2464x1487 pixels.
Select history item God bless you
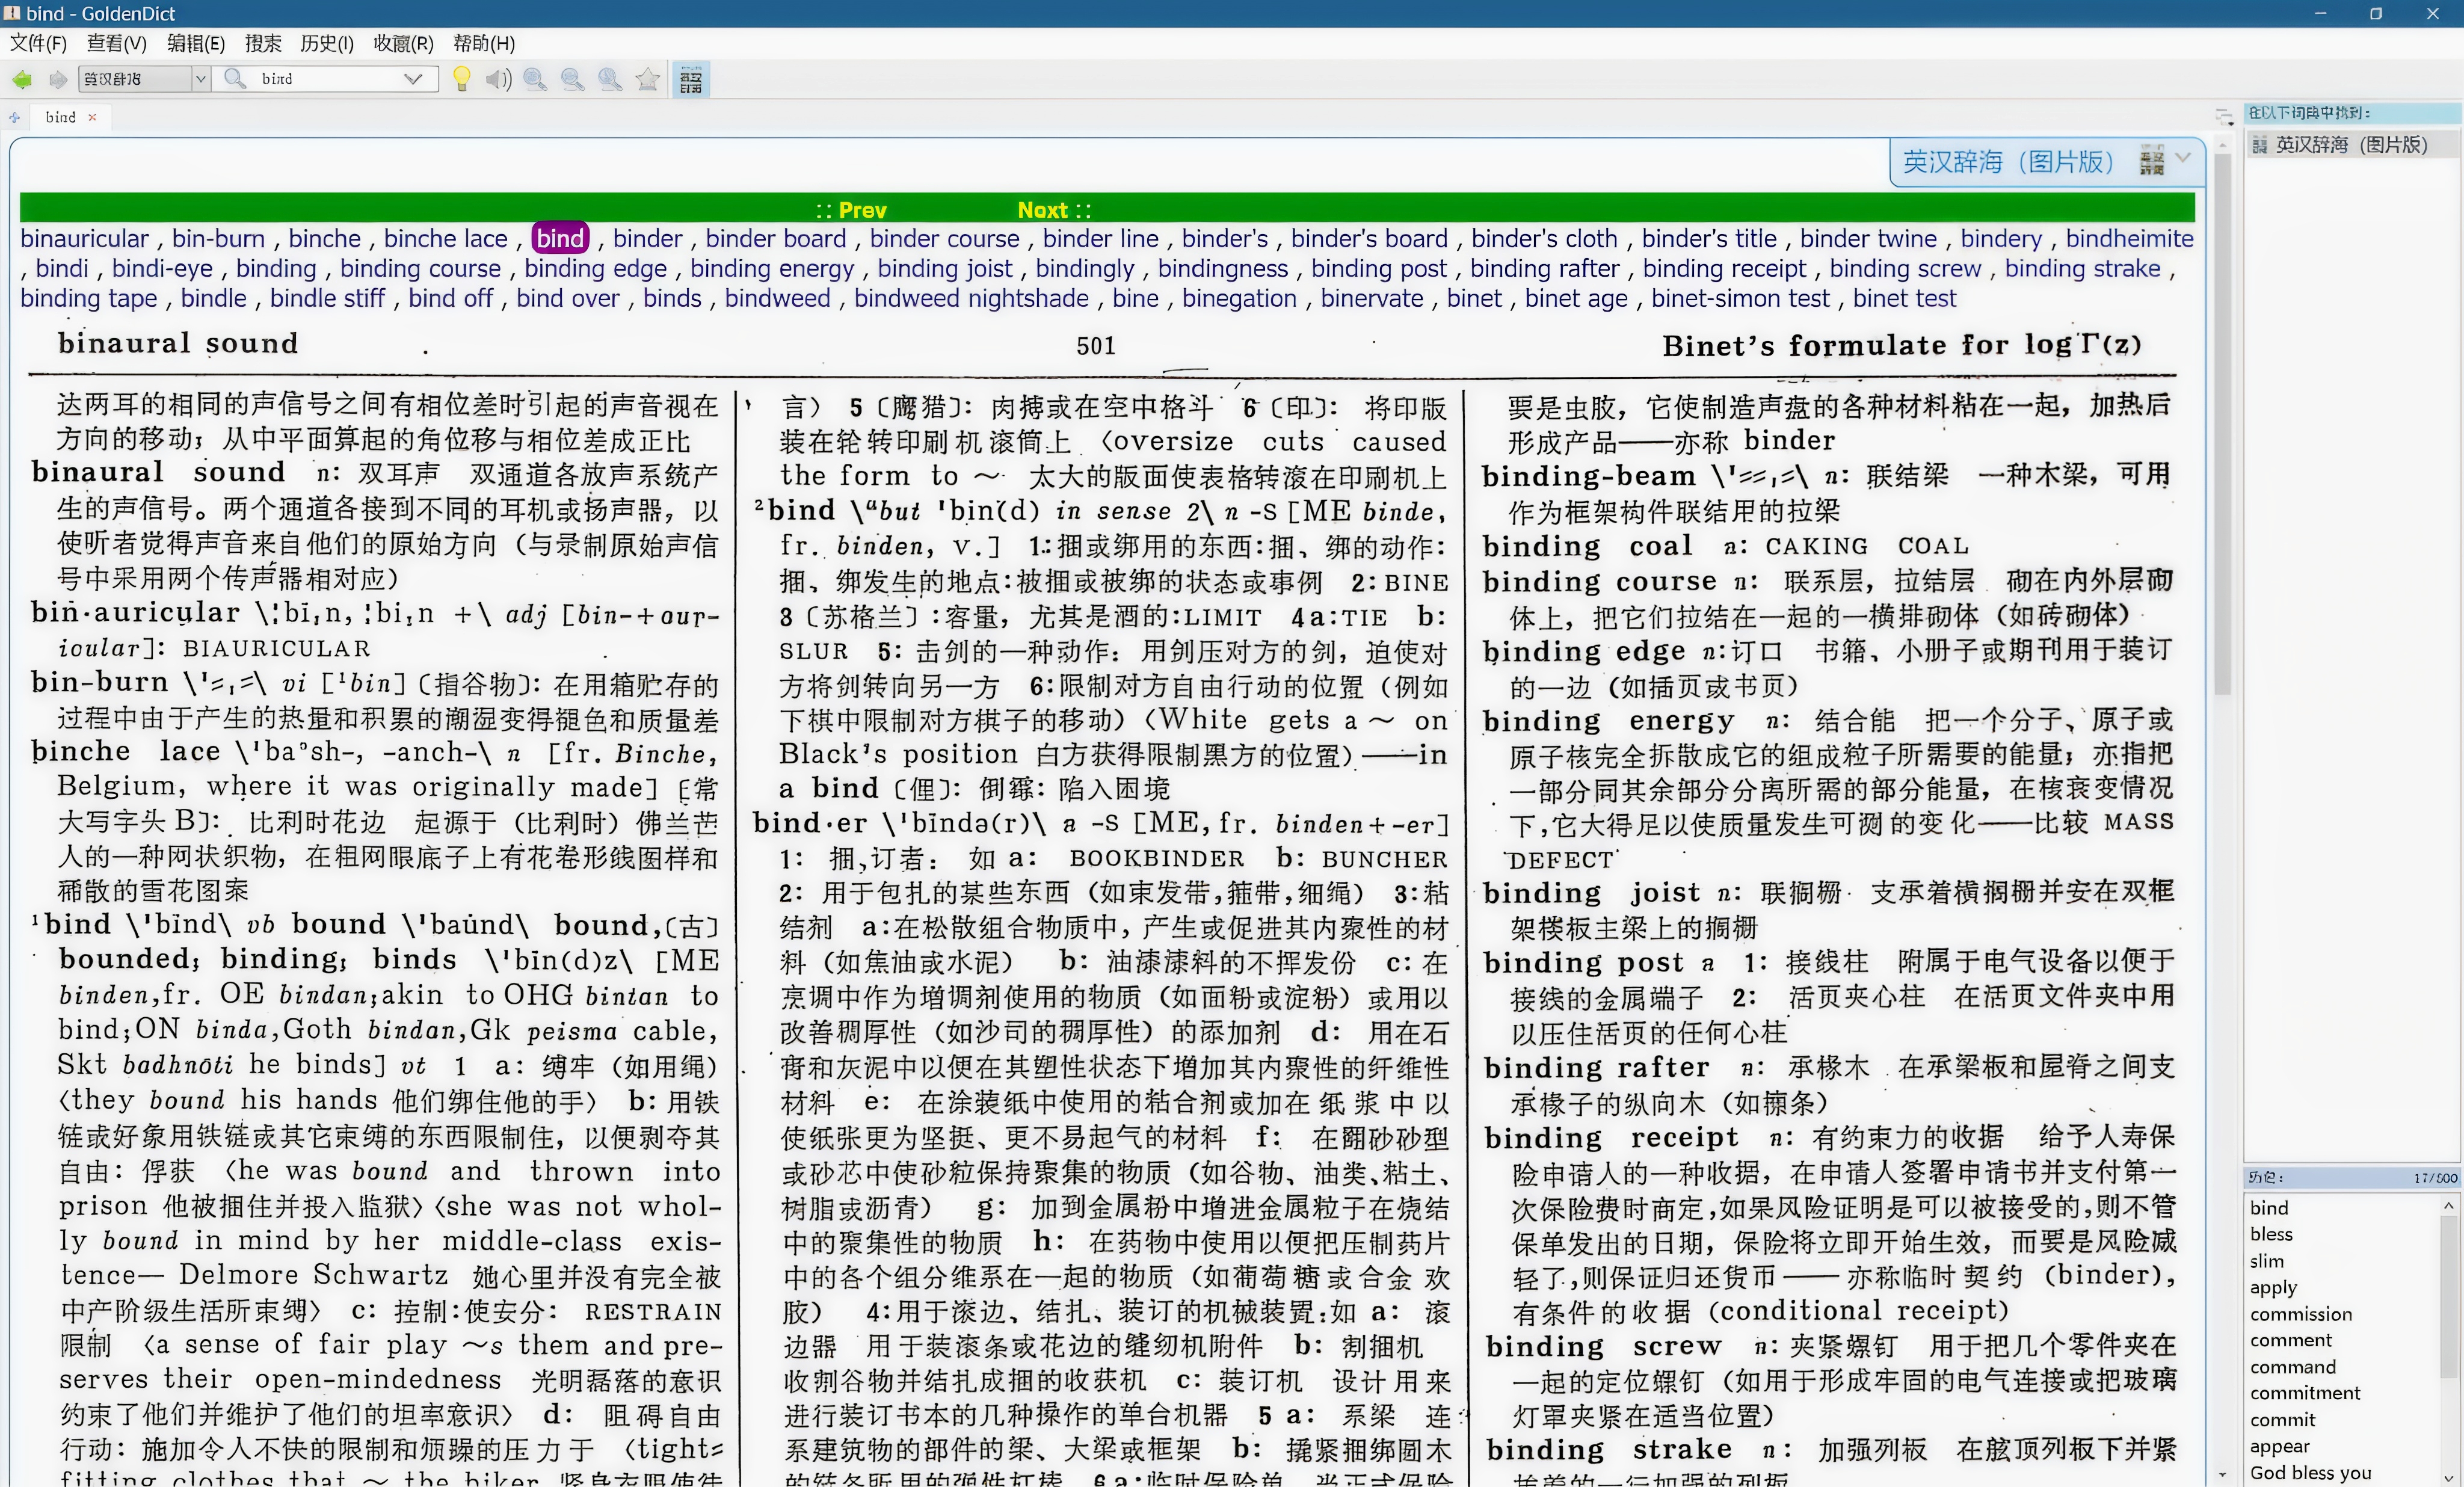[x=2310, y=1473]
